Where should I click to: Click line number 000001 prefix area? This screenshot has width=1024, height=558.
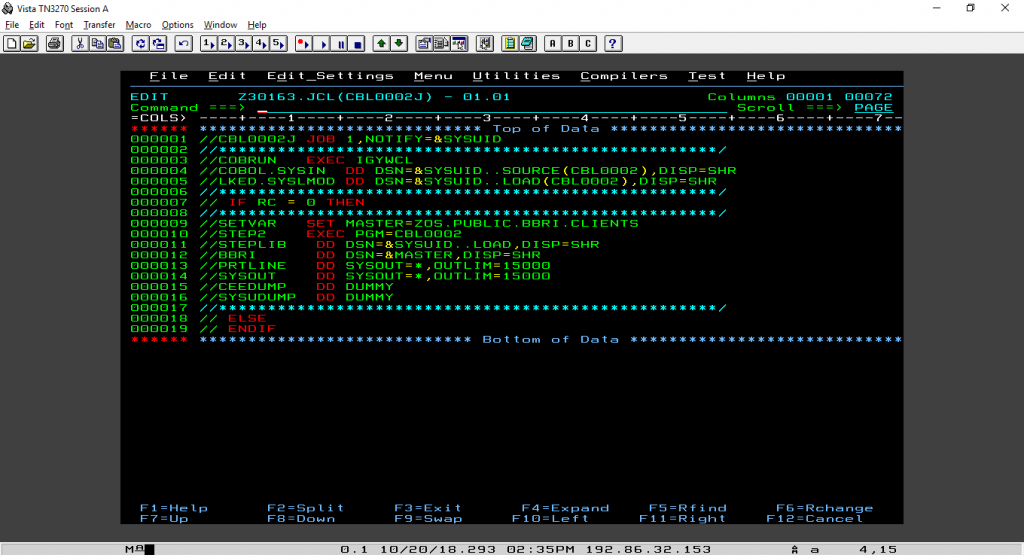159,139
